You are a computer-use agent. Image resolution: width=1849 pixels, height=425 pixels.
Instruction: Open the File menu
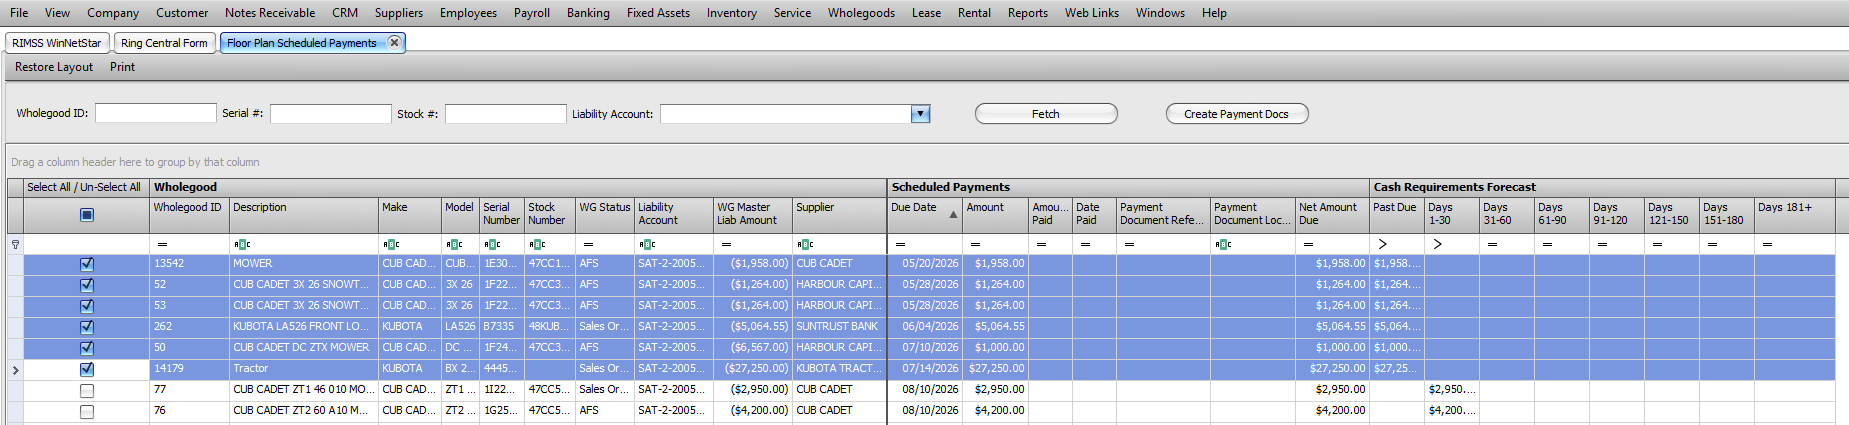pyautogui.click(x=19, y=13)
